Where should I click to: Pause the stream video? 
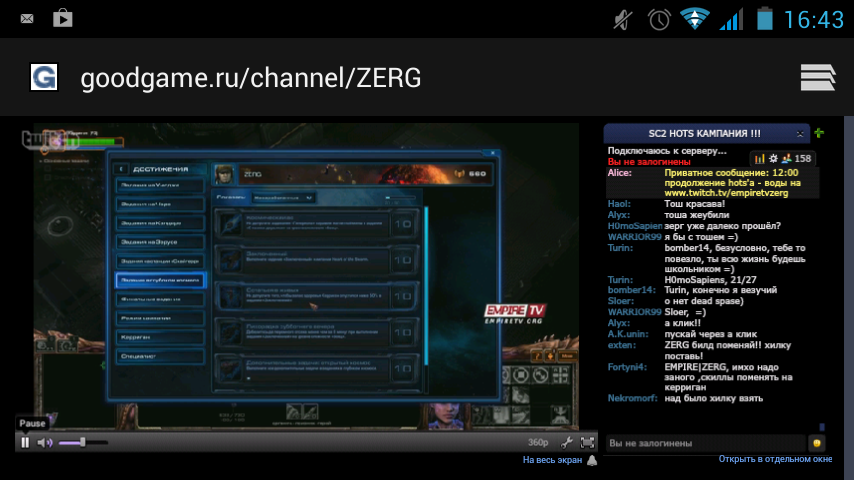[25, 442]
